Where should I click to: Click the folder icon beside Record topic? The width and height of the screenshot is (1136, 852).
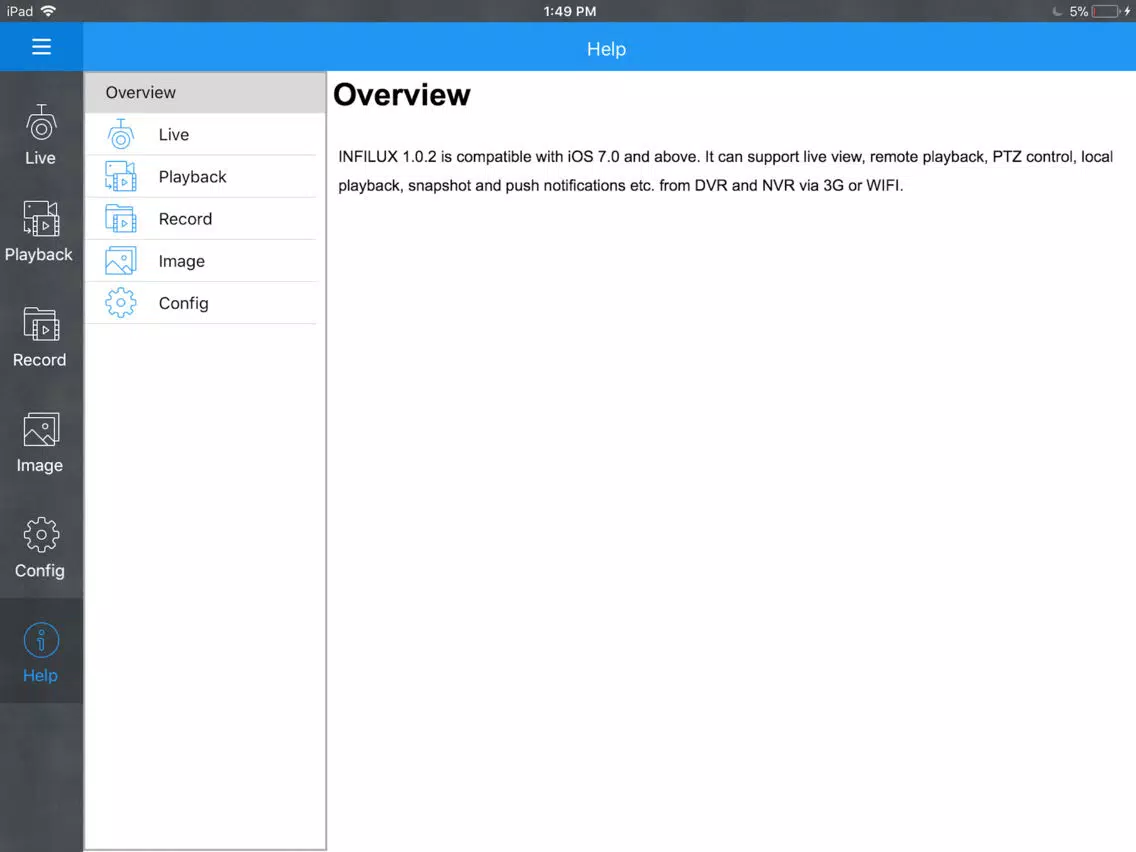120,218
